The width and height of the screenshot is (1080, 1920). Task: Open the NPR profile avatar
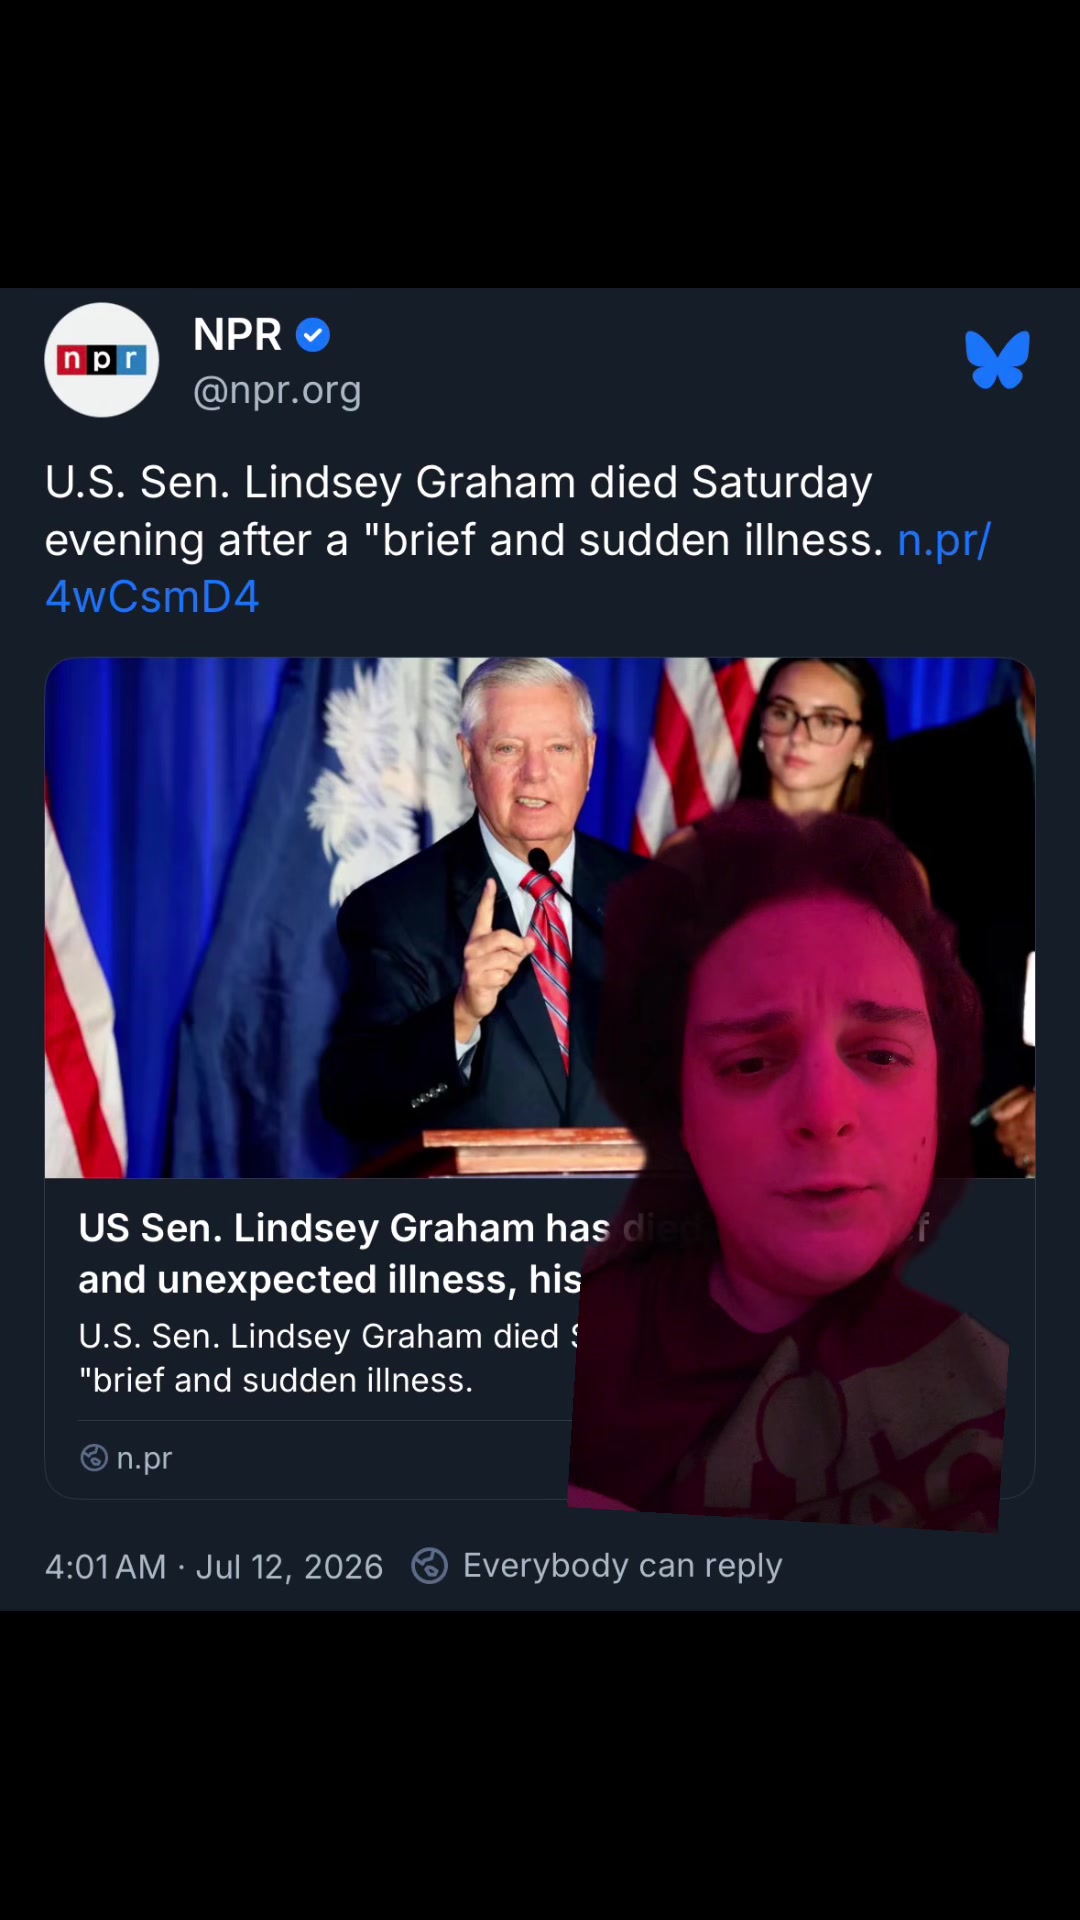(101, 360)
